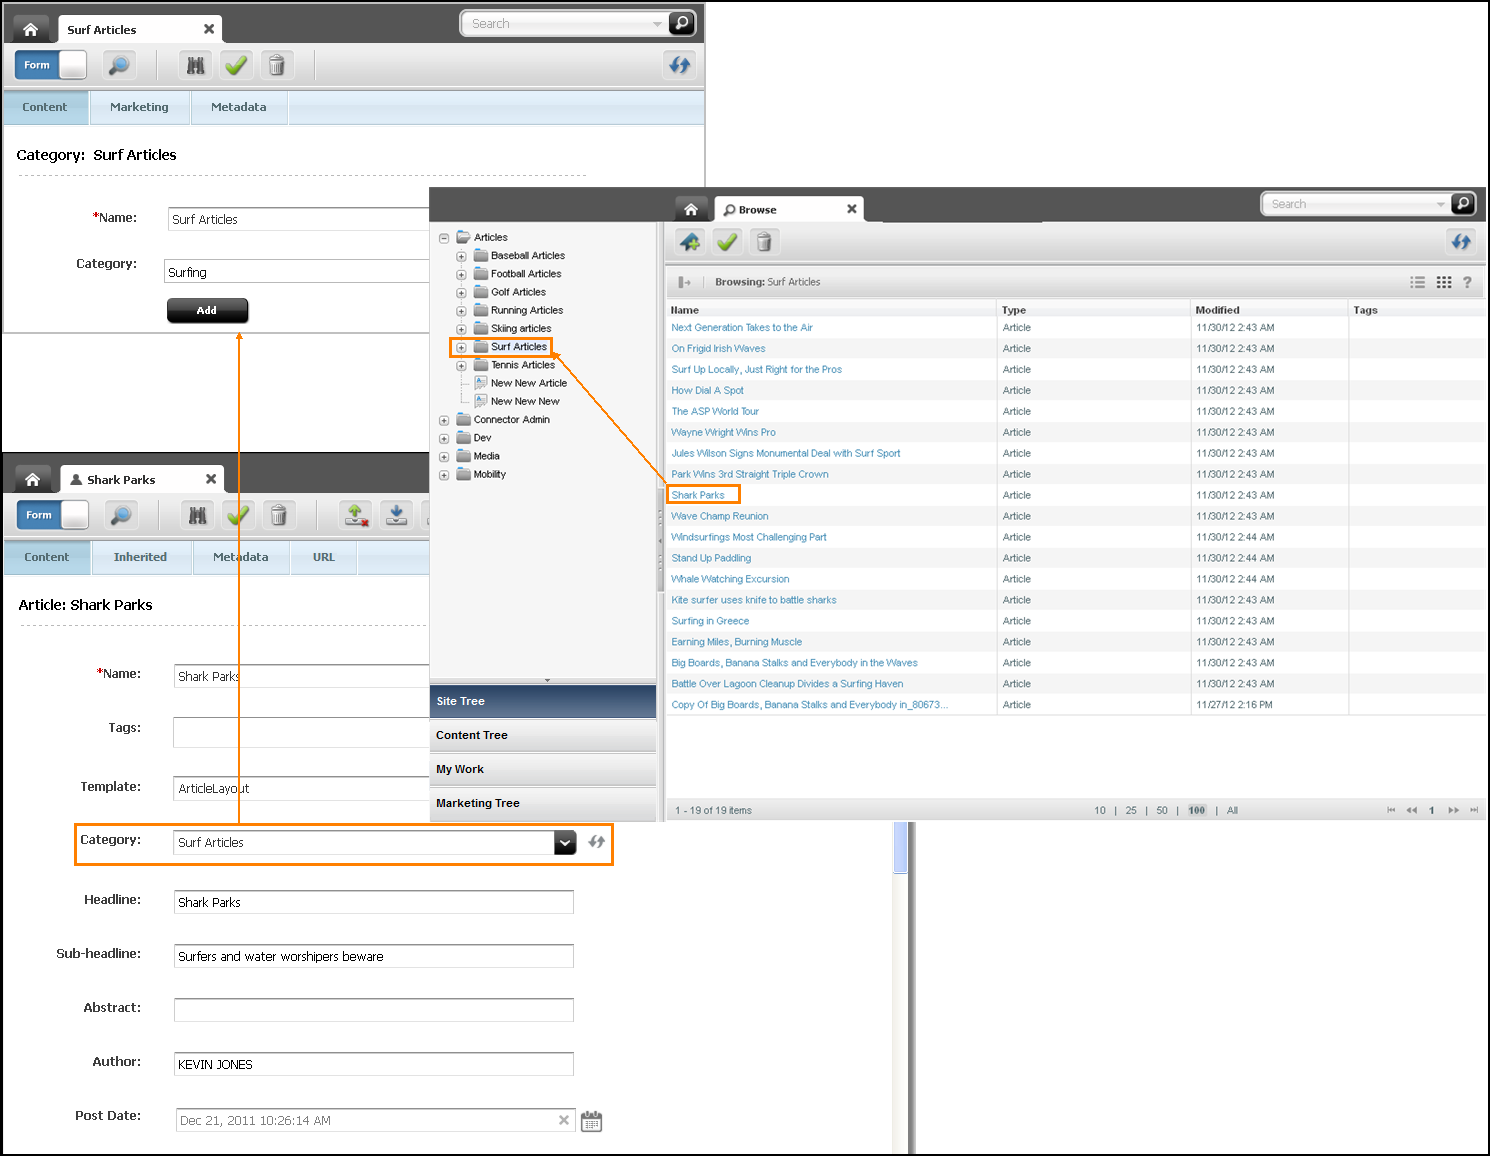The width and height of the screenshot is (1490, 1156).
Task: Sort list by Modified column header
Action: click(1217, 310)
